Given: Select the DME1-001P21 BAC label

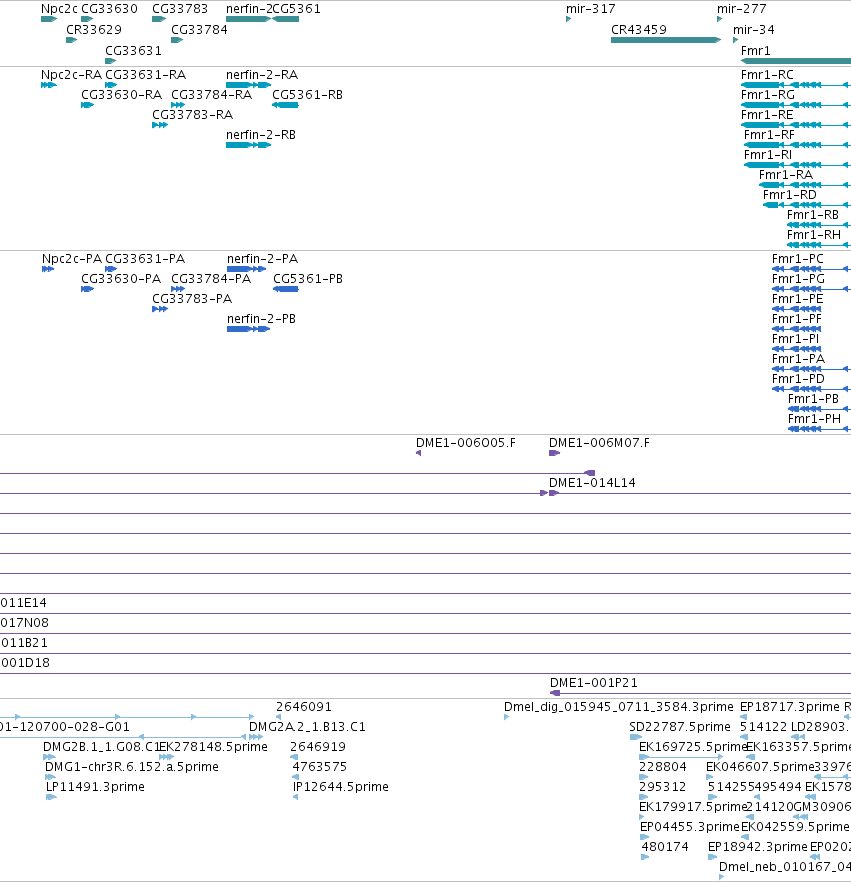Looking at the screenshot, I should (x=593, y=682).
